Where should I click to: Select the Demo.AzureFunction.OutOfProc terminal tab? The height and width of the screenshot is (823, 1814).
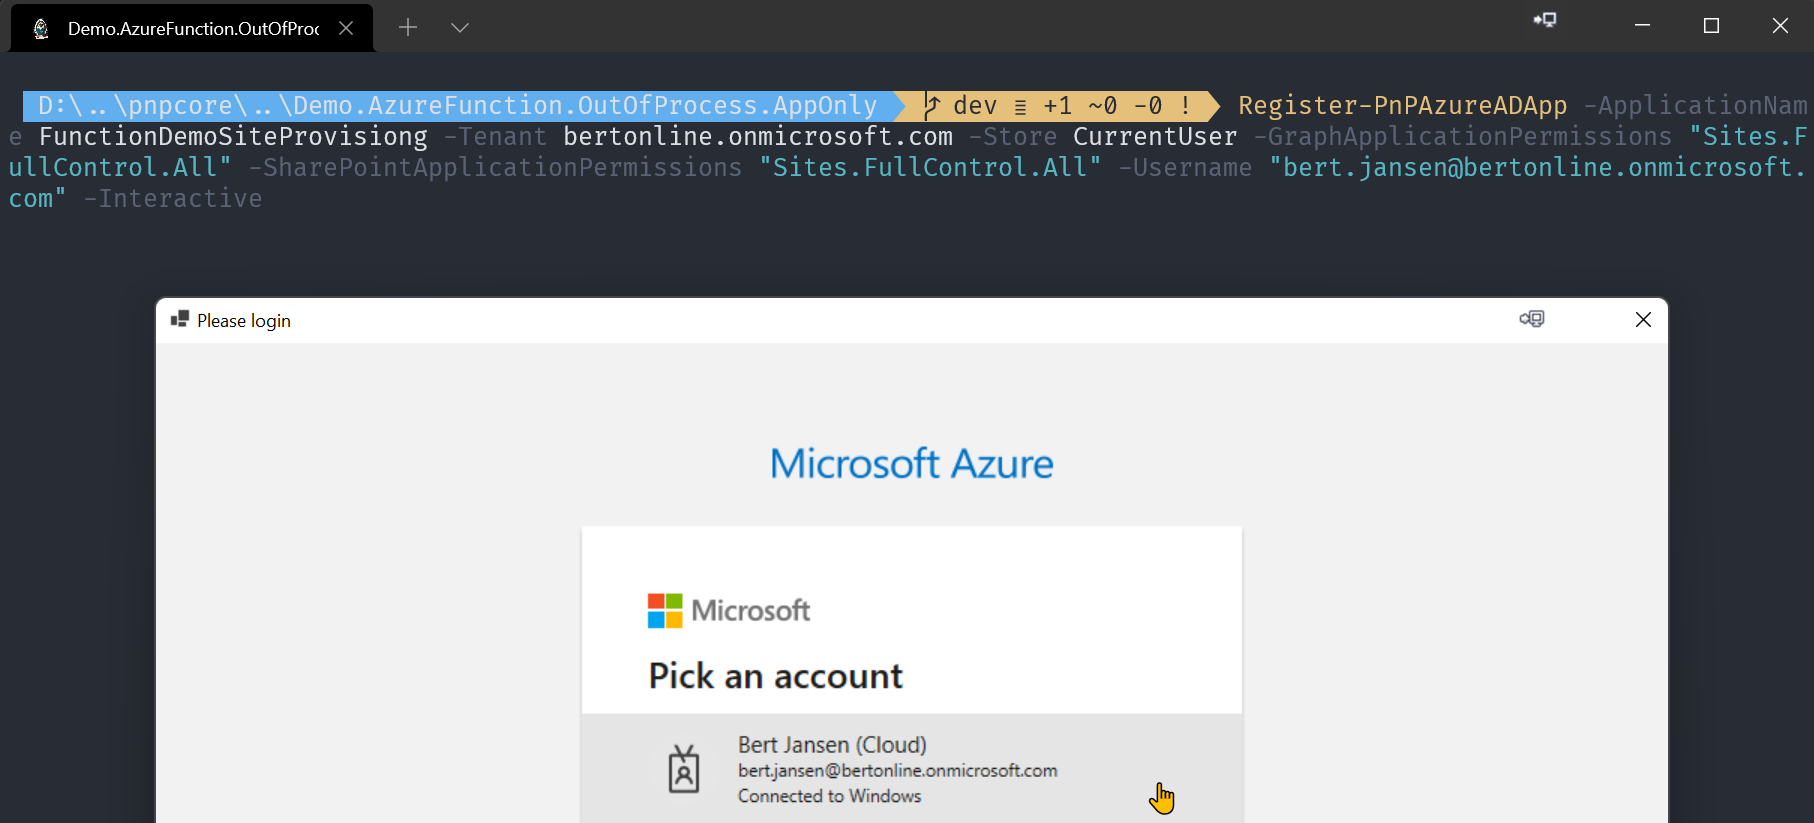191,28
